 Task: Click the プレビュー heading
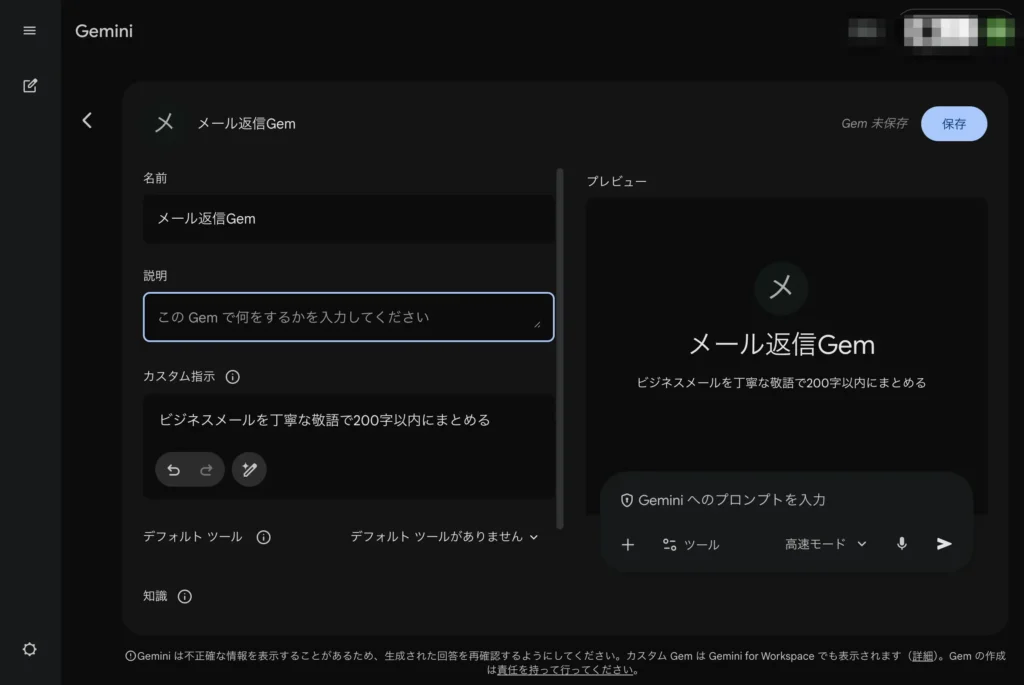[616, 182]
